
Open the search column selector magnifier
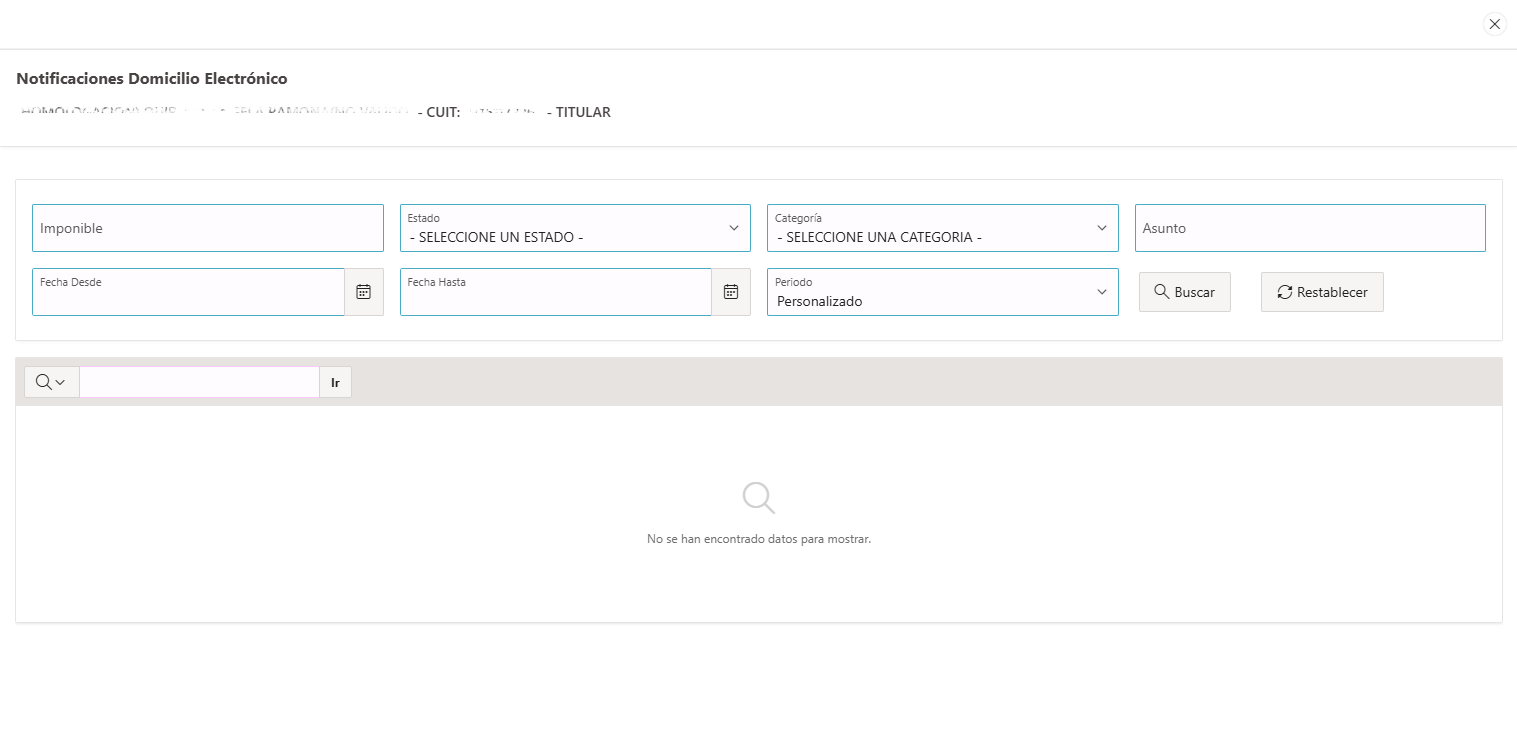click(51, 382)
